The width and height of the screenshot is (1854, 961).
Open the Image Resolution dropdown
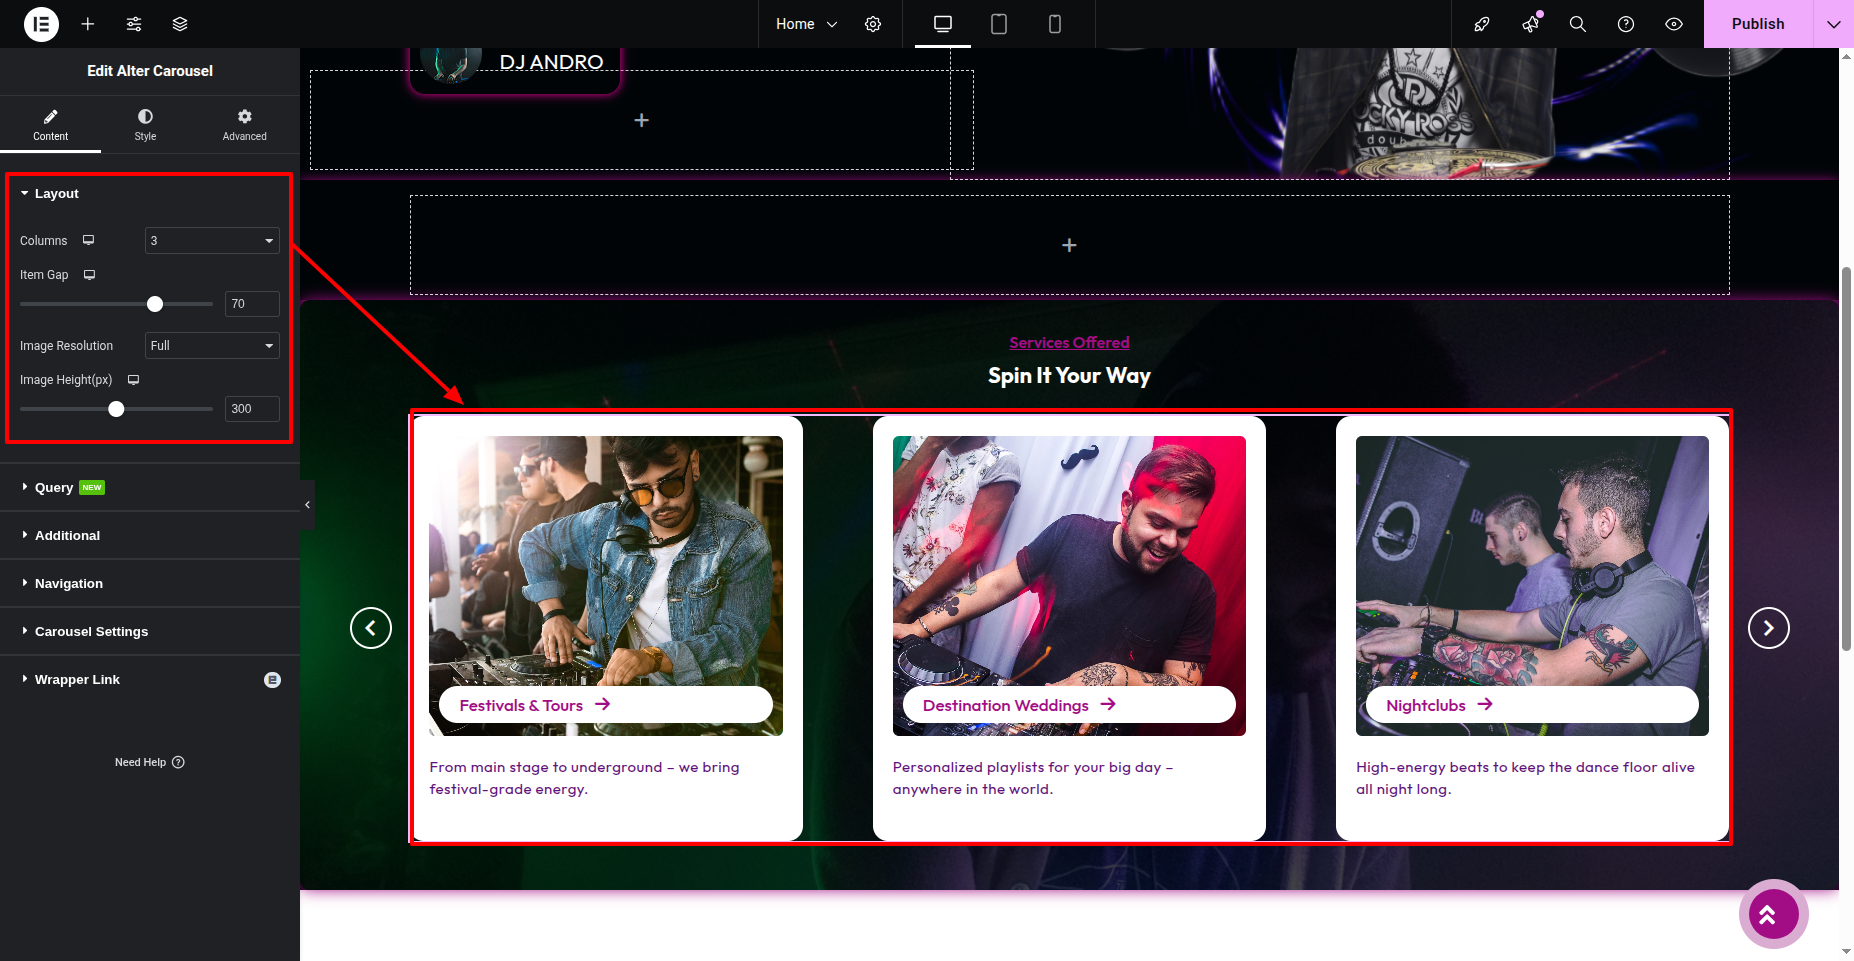(x=212, y=346)
